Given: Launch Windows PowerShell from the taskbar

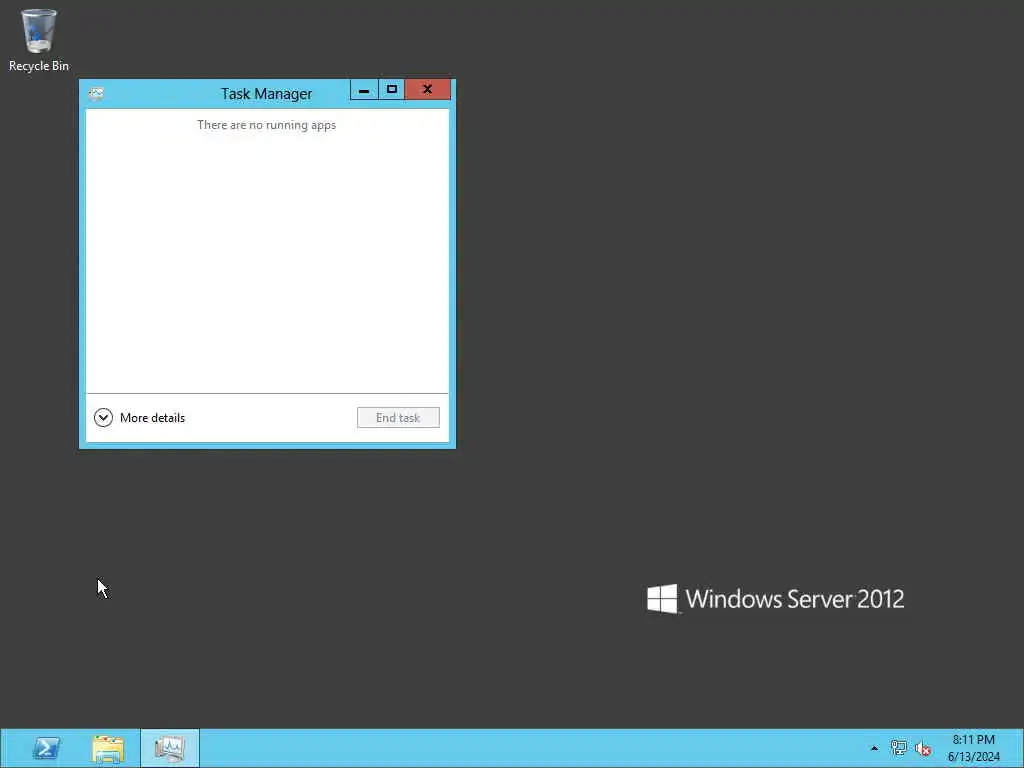Looking at the screenshot, I should point(46,748).
